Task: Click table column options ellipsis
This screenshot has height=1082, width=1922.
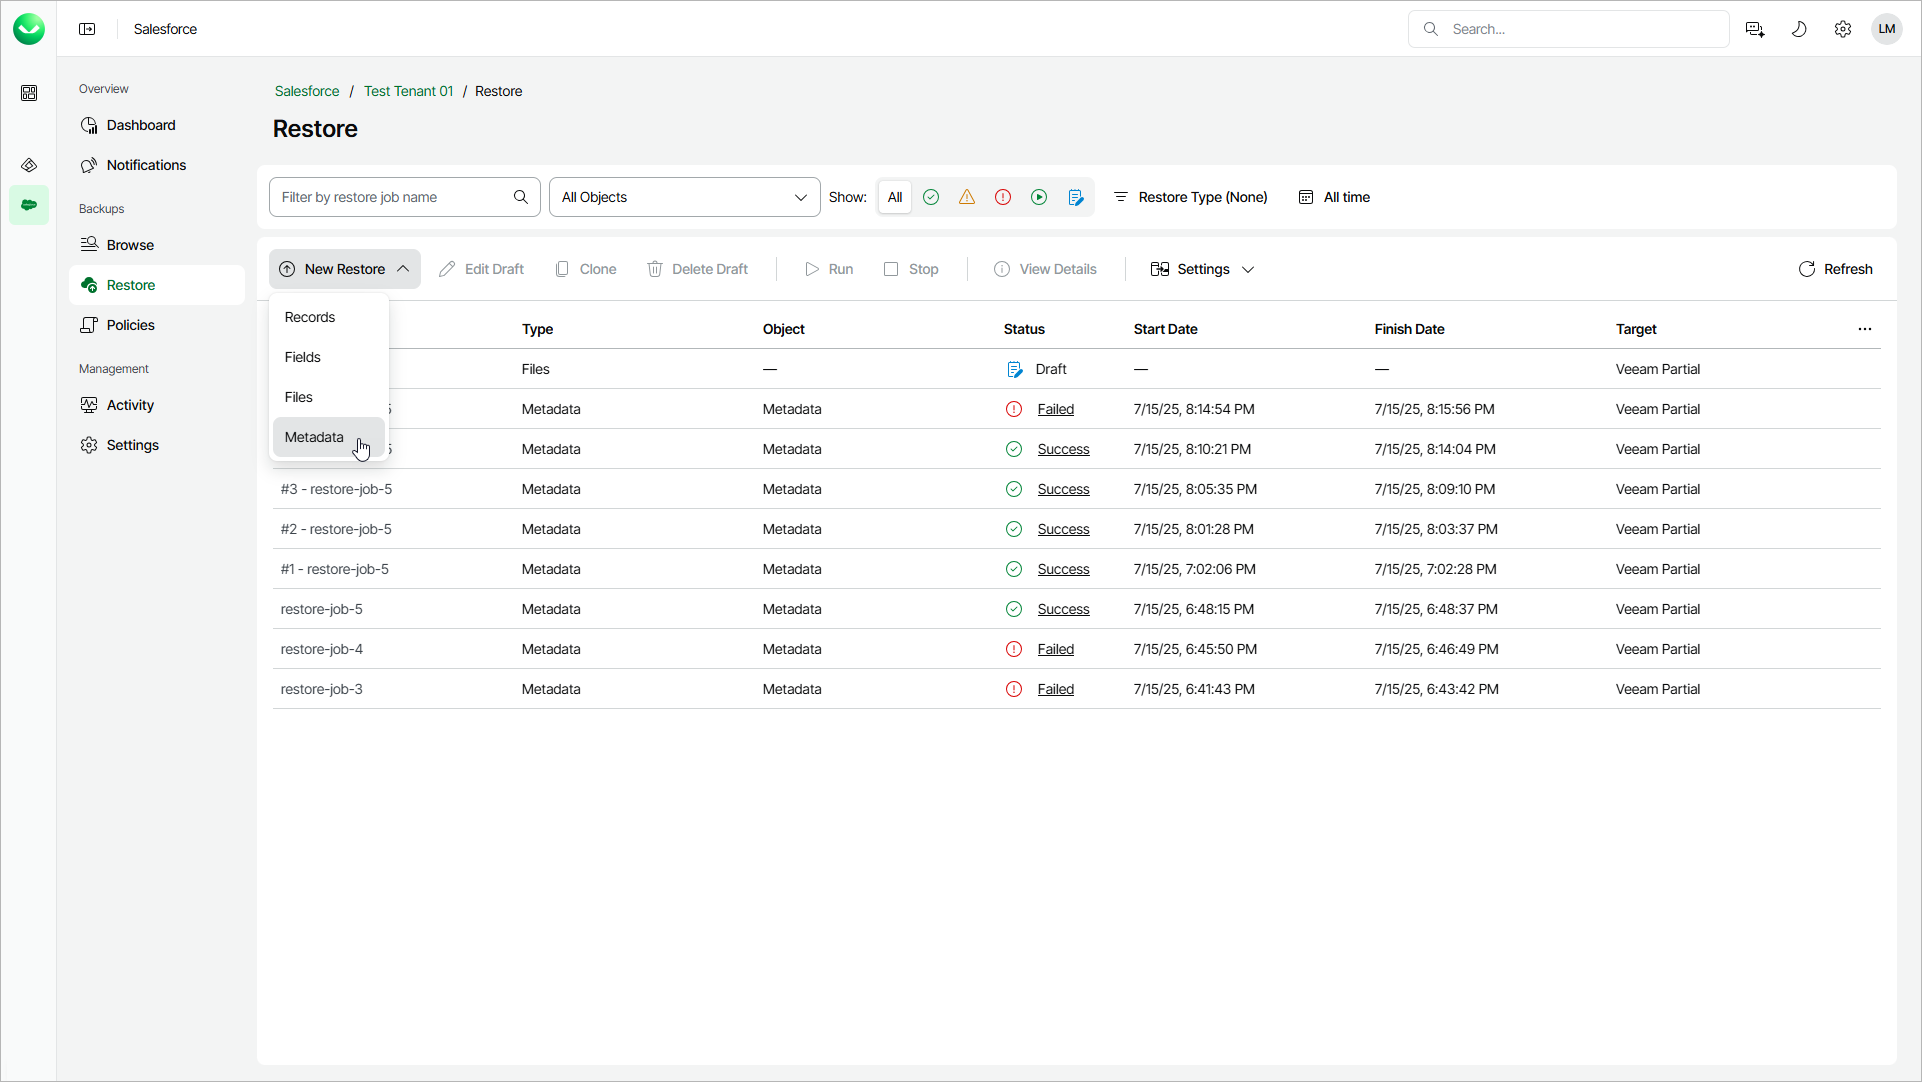Action: 1865,329
